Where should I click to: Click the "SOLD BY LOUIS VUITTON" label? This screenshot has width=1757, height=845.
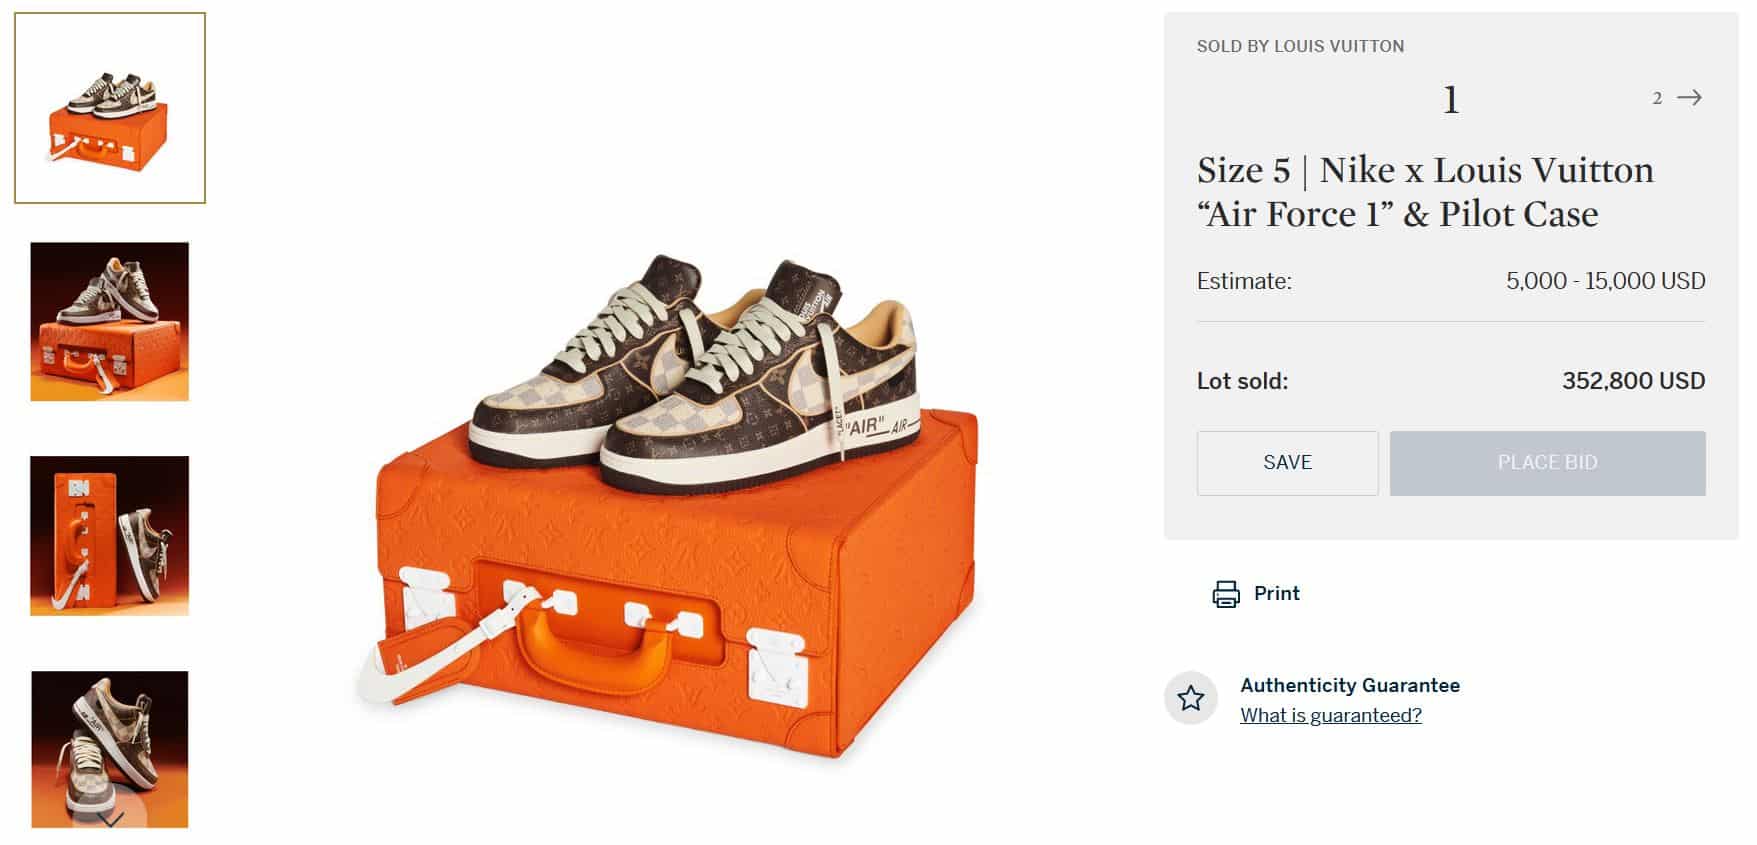[x=1300, y=46]
